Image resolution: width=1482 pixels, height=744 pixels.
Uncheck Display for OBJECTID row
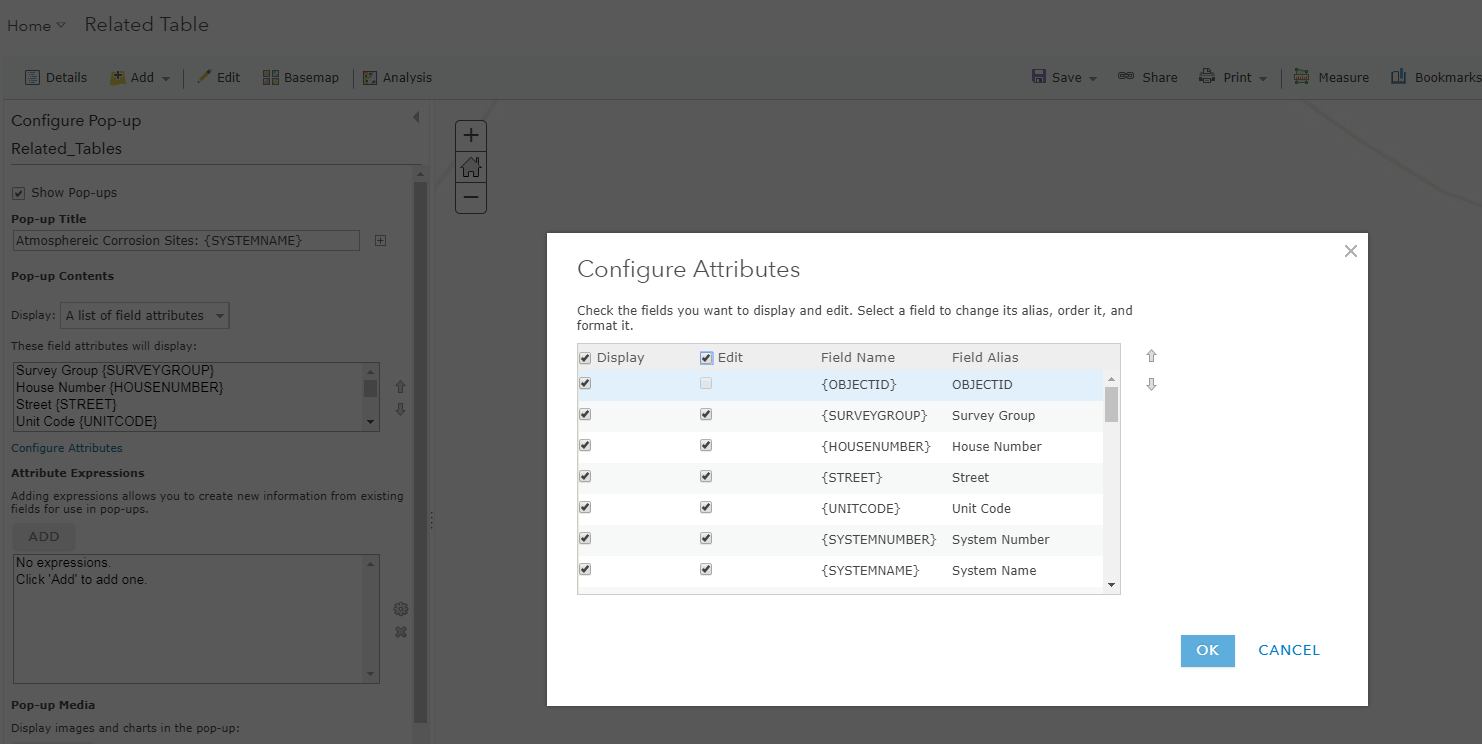coord(585,383)
